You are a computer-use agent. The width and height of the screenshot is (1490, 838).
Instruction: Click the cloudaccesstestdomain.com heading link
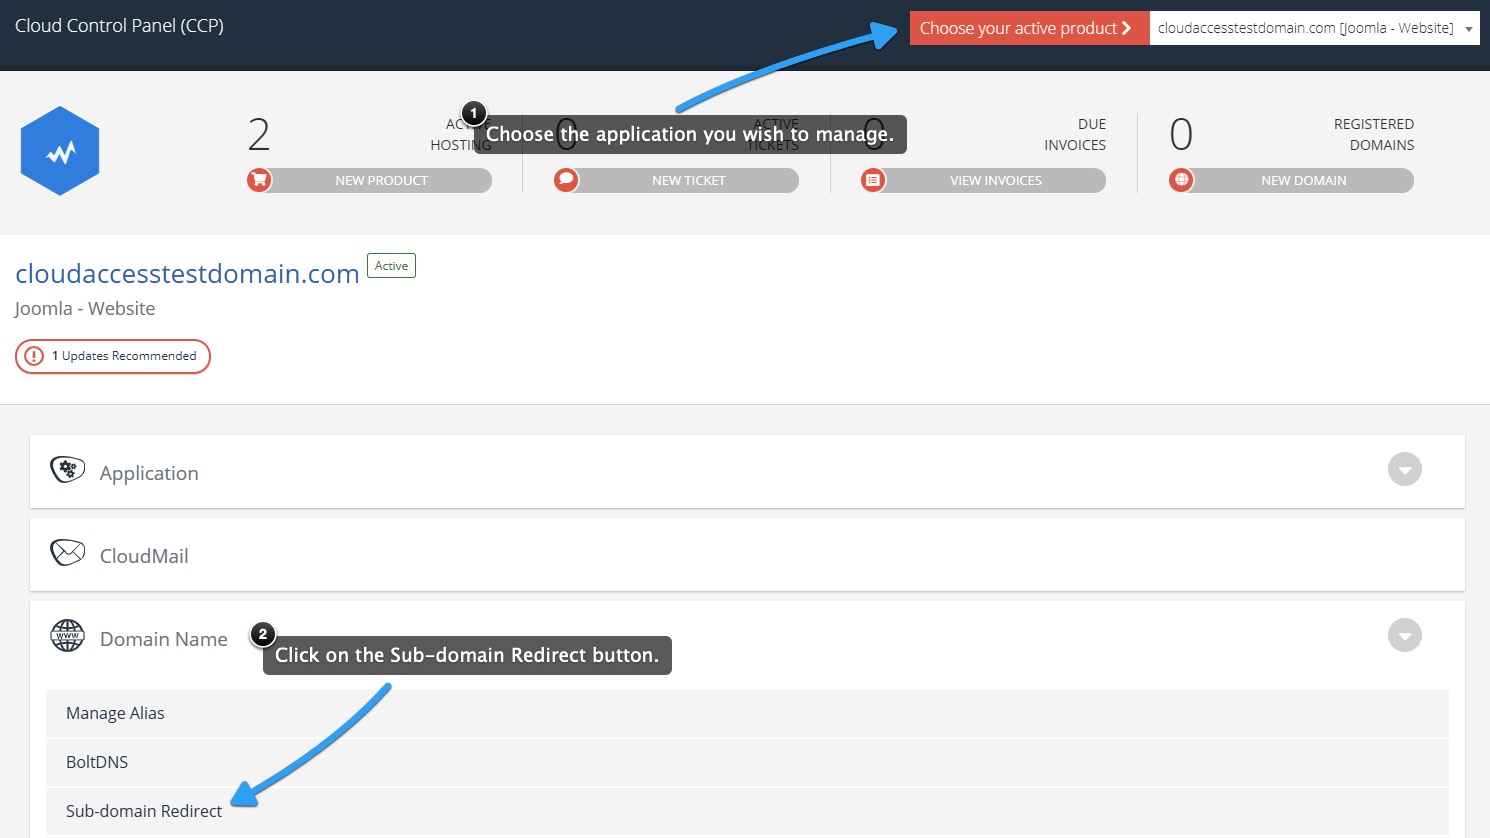tap(187, 273)
